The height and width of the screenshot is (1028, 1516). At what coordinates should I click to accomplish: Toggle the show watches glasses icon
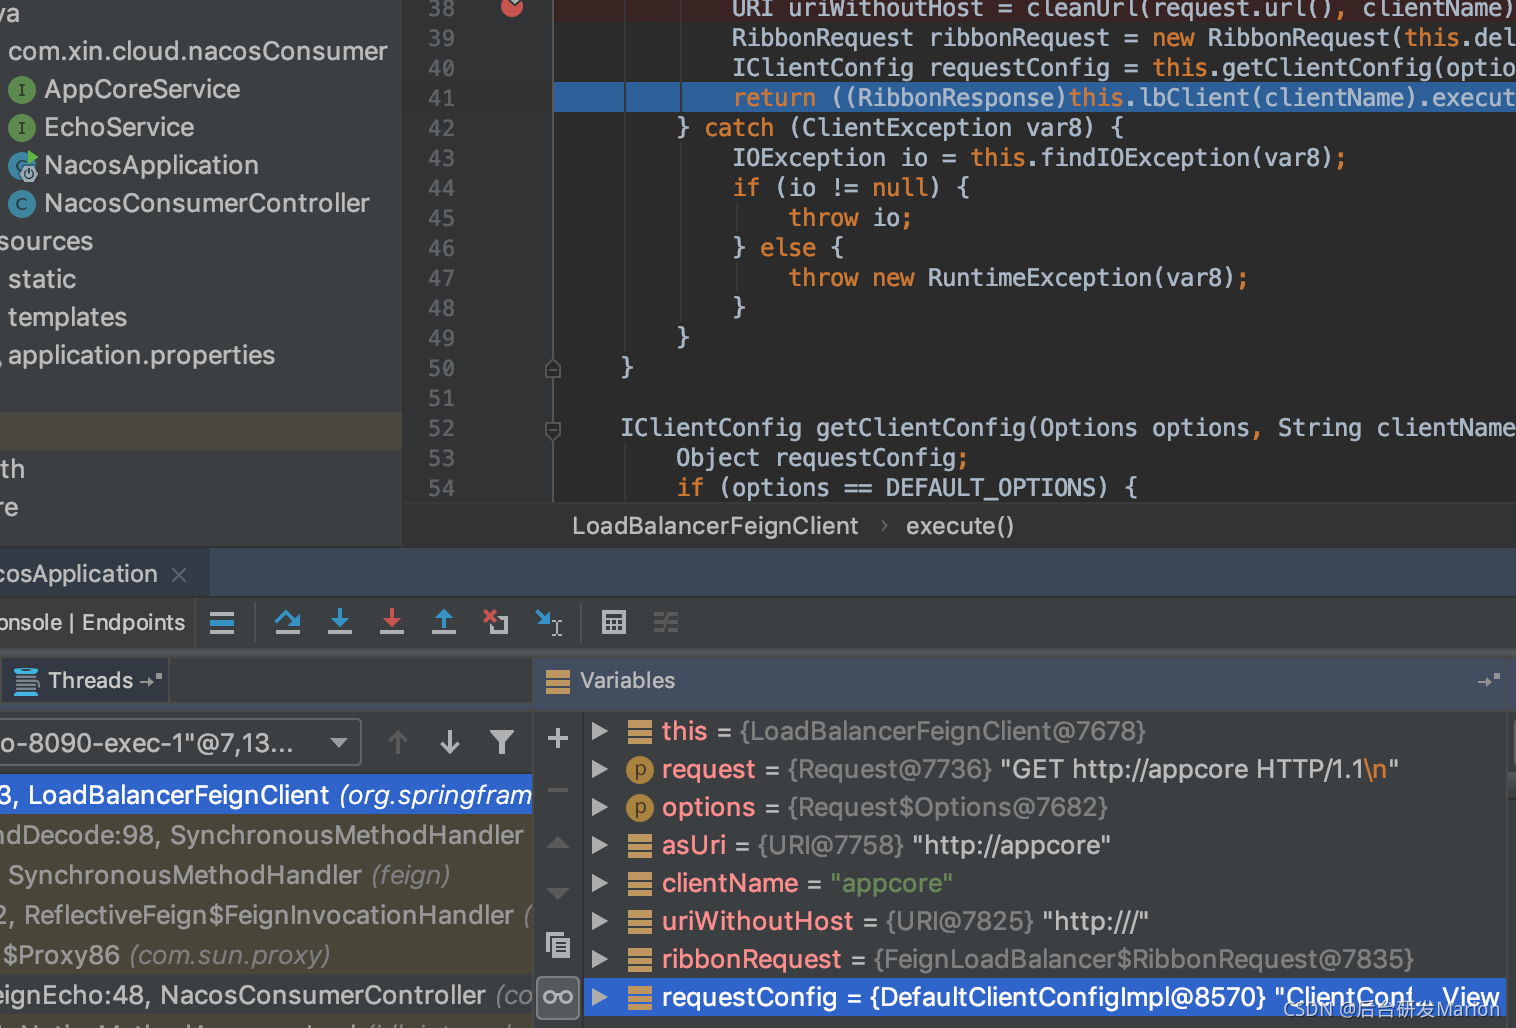(x=558, y=997)
